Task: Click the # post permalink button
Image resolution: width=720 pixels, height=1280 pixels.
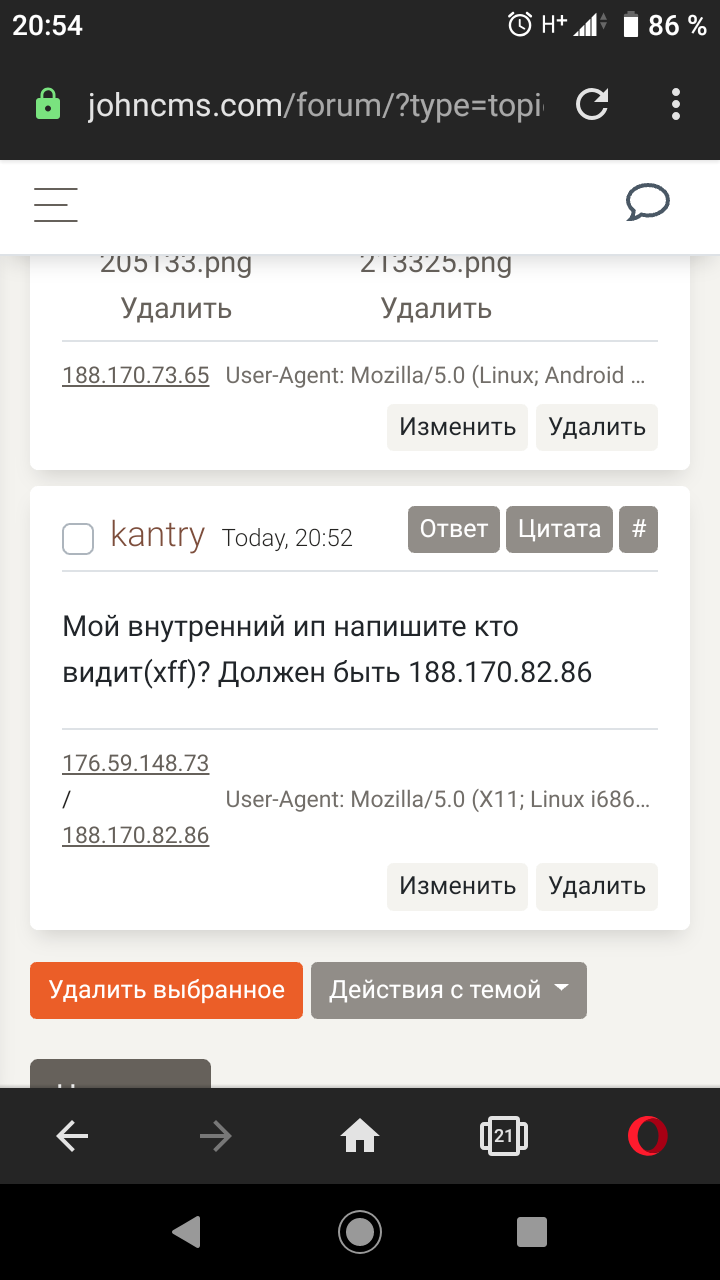Action: click(x=639, y=529)
